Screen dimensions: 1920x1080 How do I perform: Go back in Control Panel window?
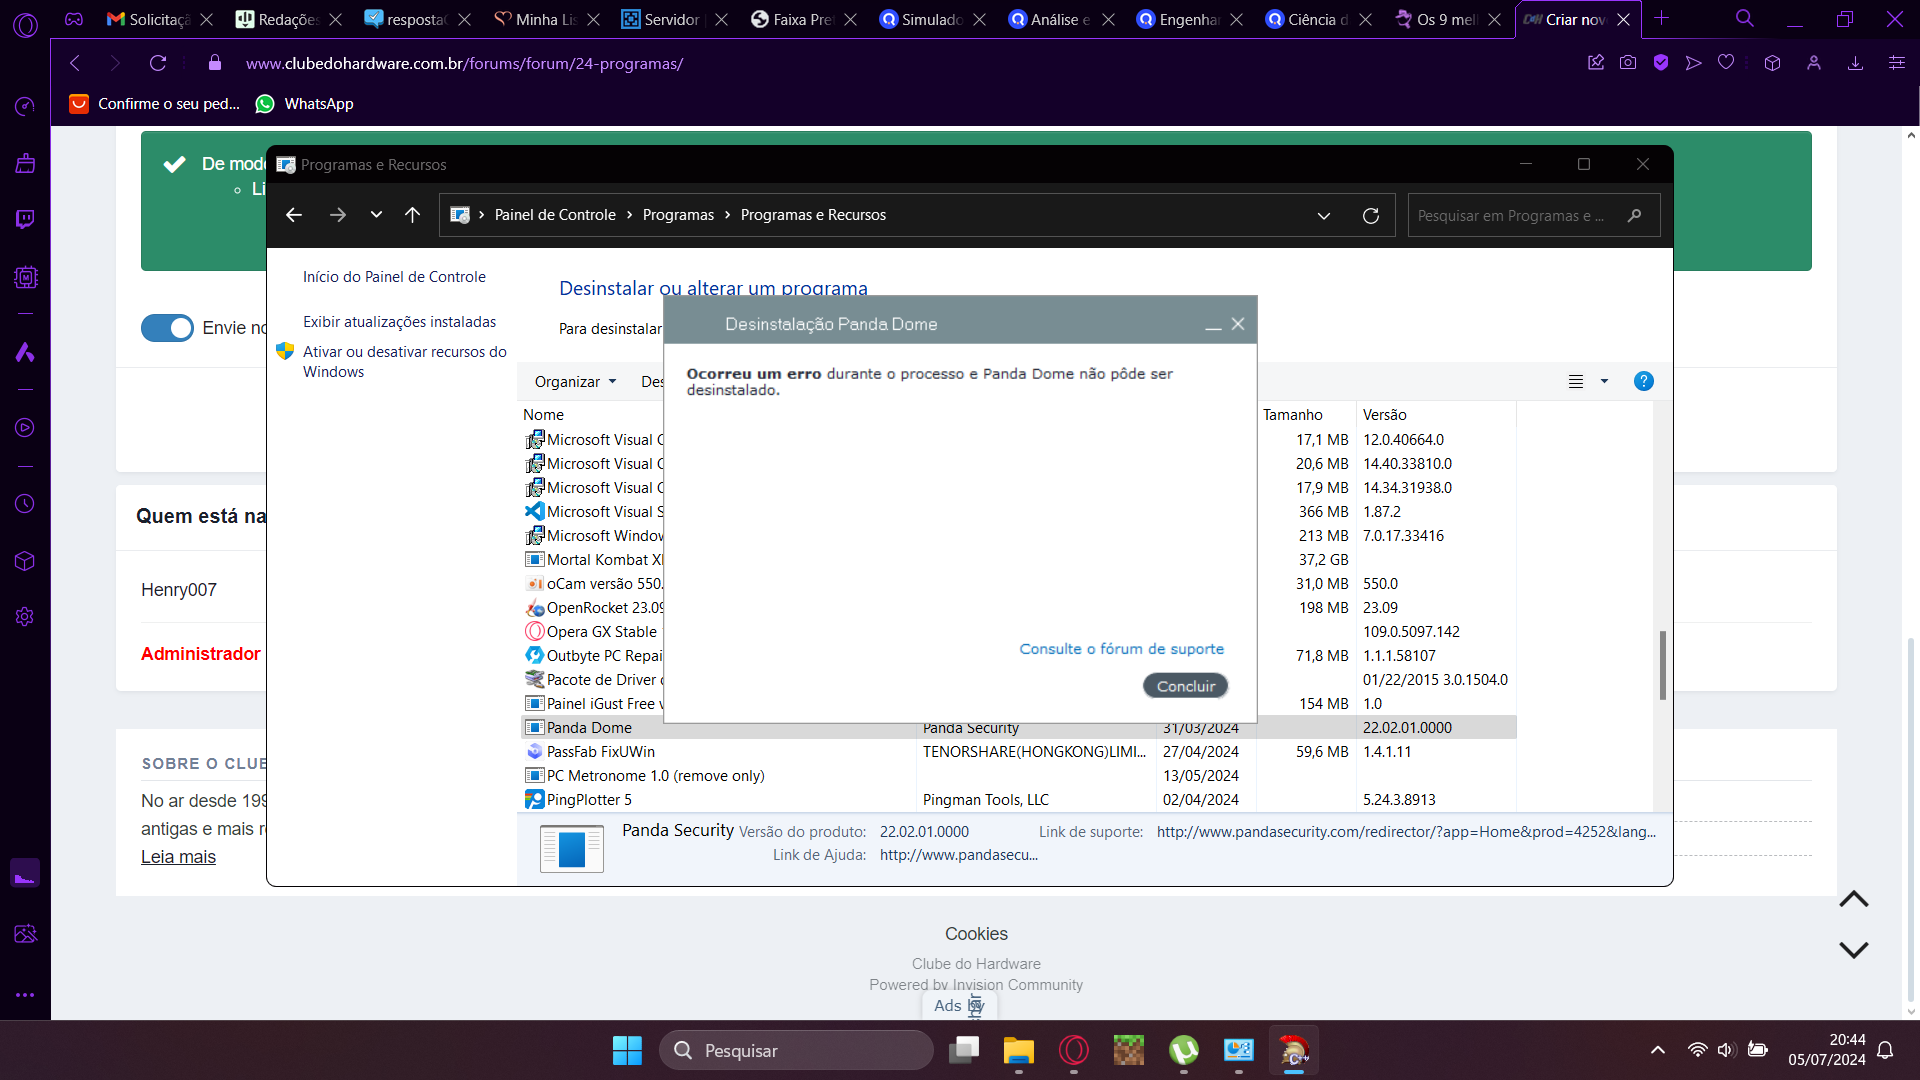point(294,215)
